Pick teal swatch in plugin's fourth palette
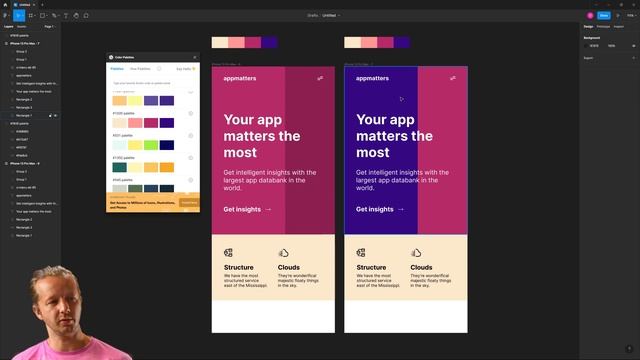 (x=120, y=167)
